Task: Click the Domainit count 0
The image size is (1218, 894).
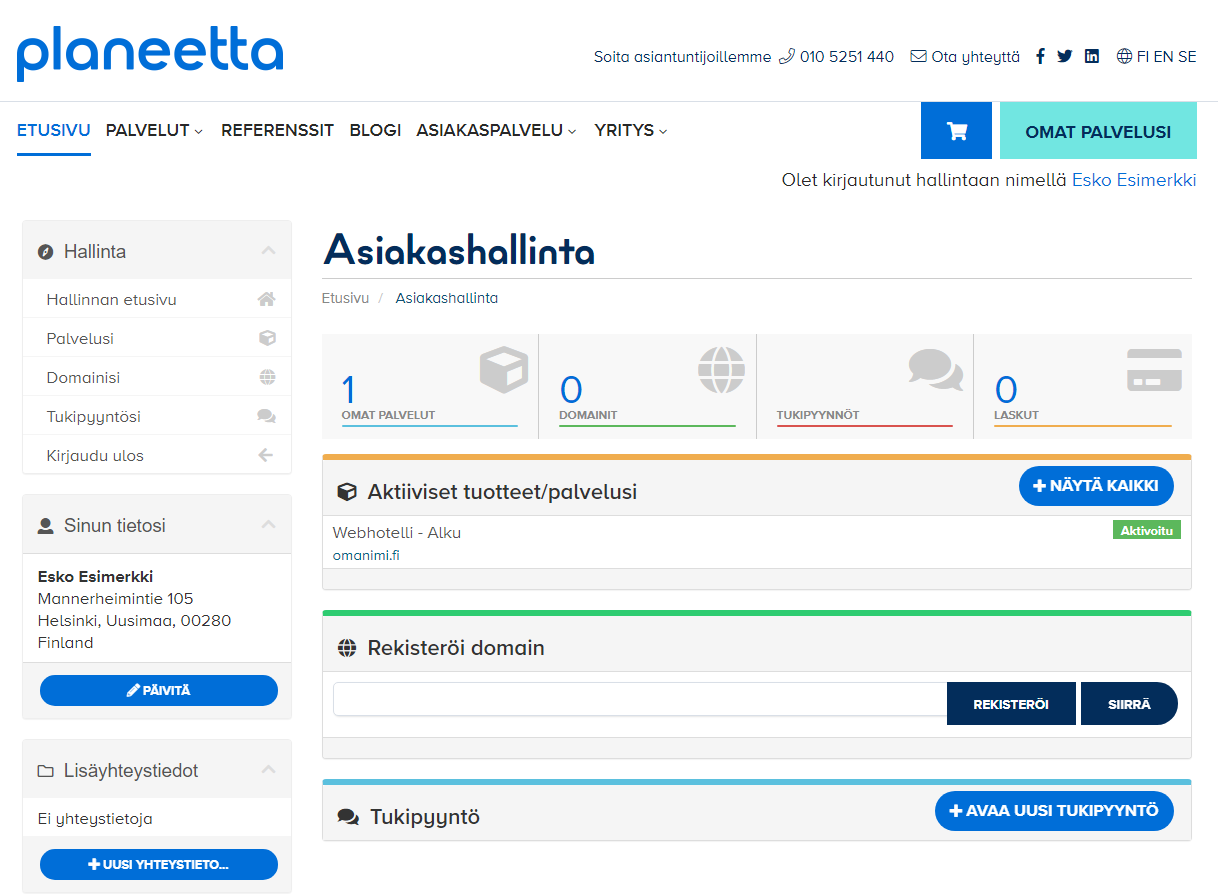Action: 571,390
